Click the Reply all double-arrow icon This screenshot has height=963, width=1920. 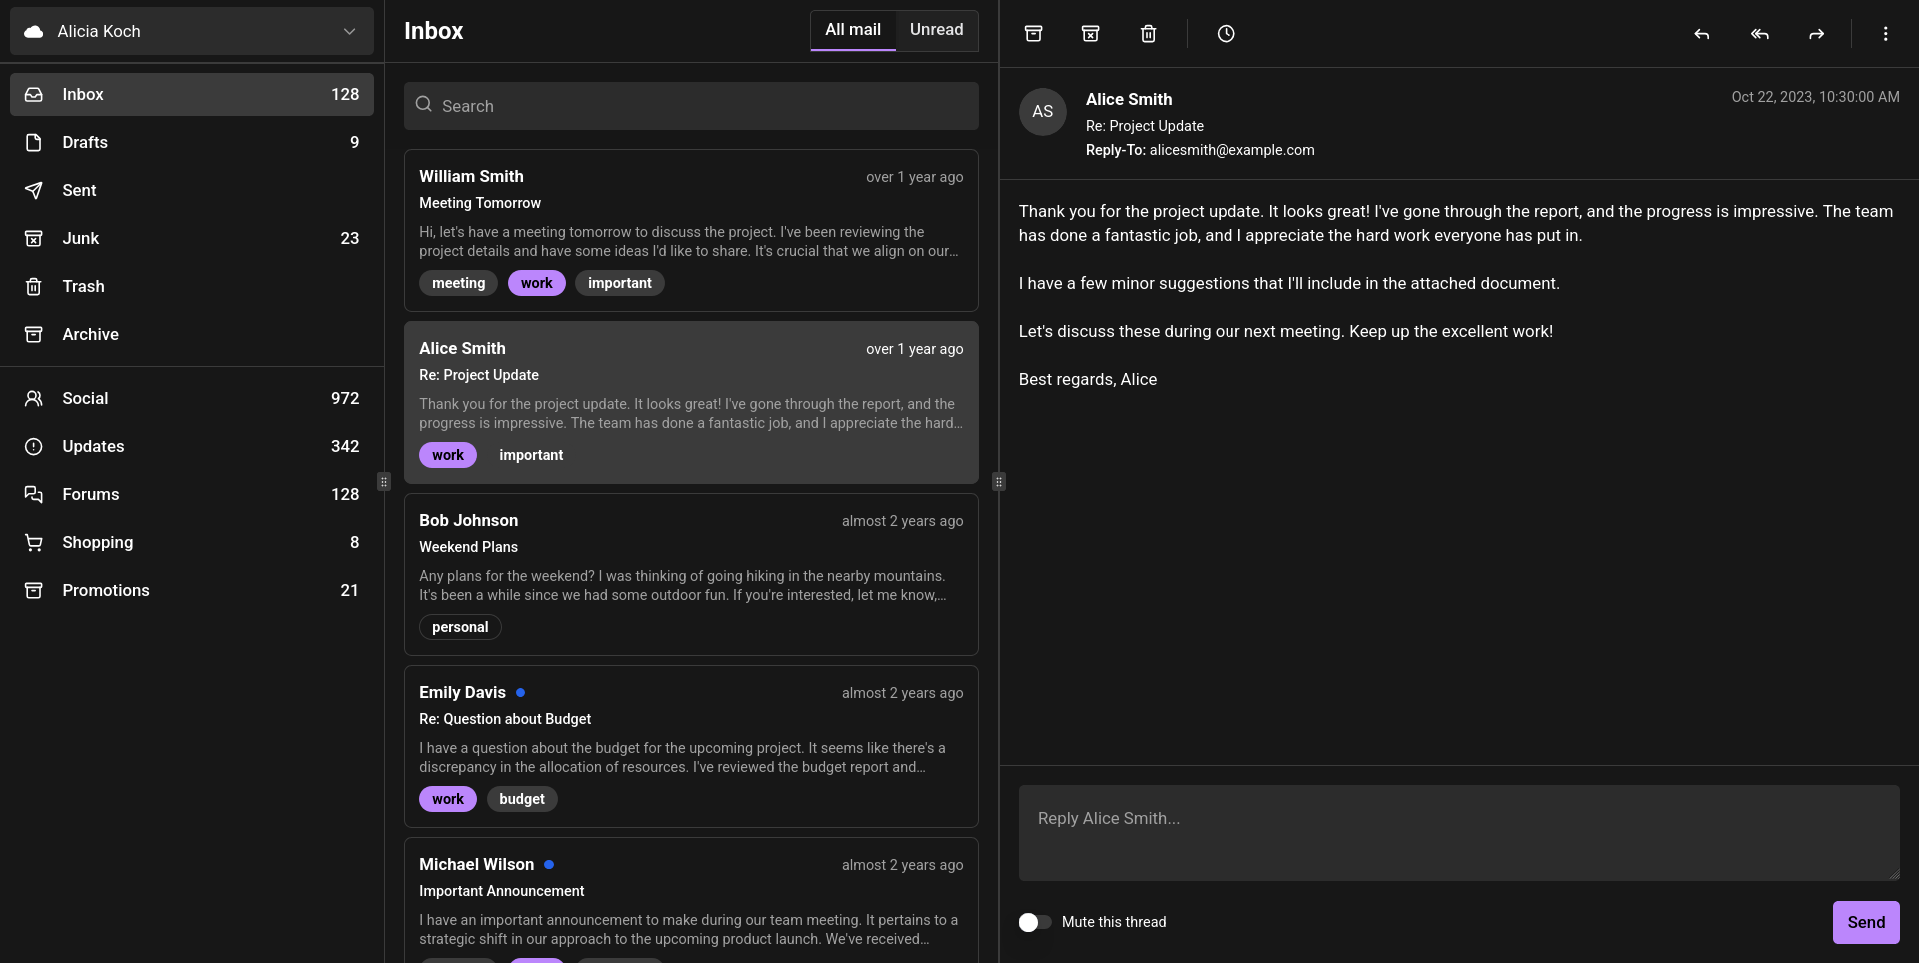[1760, 34]
